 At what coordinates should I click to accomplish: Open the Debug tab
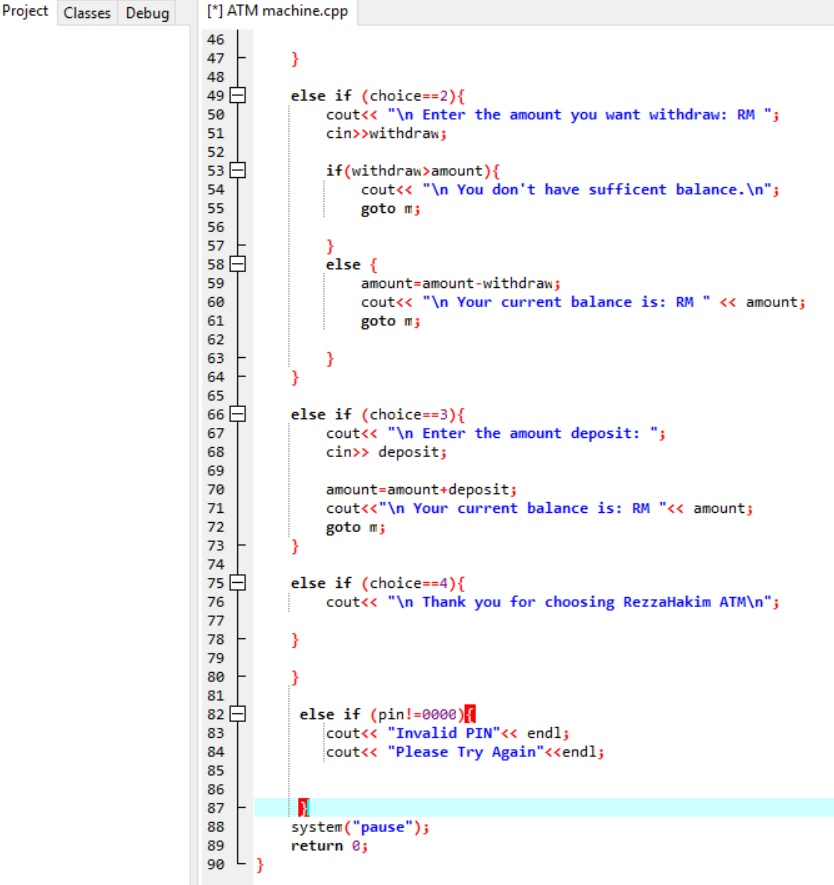coord(147,13)
